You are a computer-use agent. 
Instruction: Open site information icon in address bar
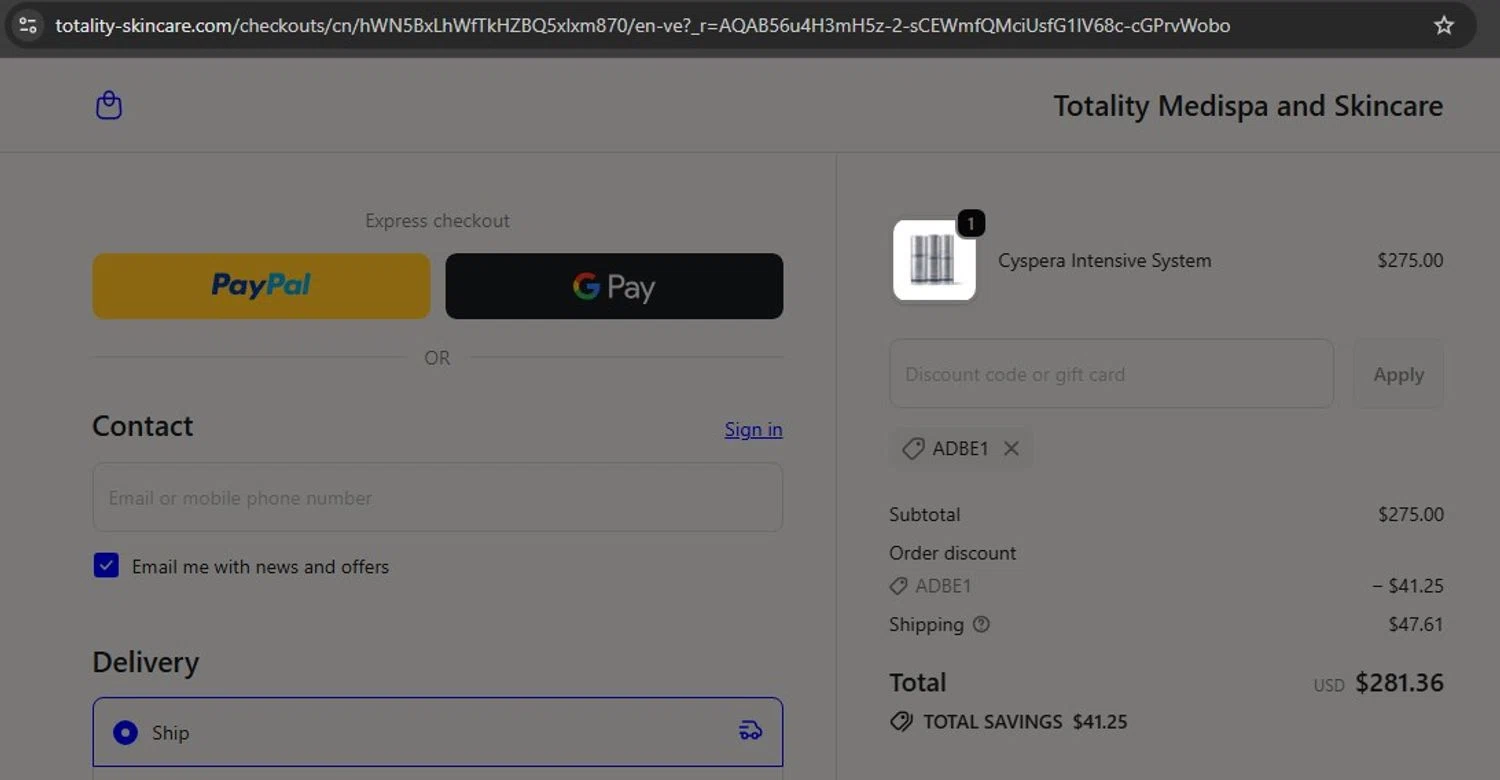click(x=28, y=26)
